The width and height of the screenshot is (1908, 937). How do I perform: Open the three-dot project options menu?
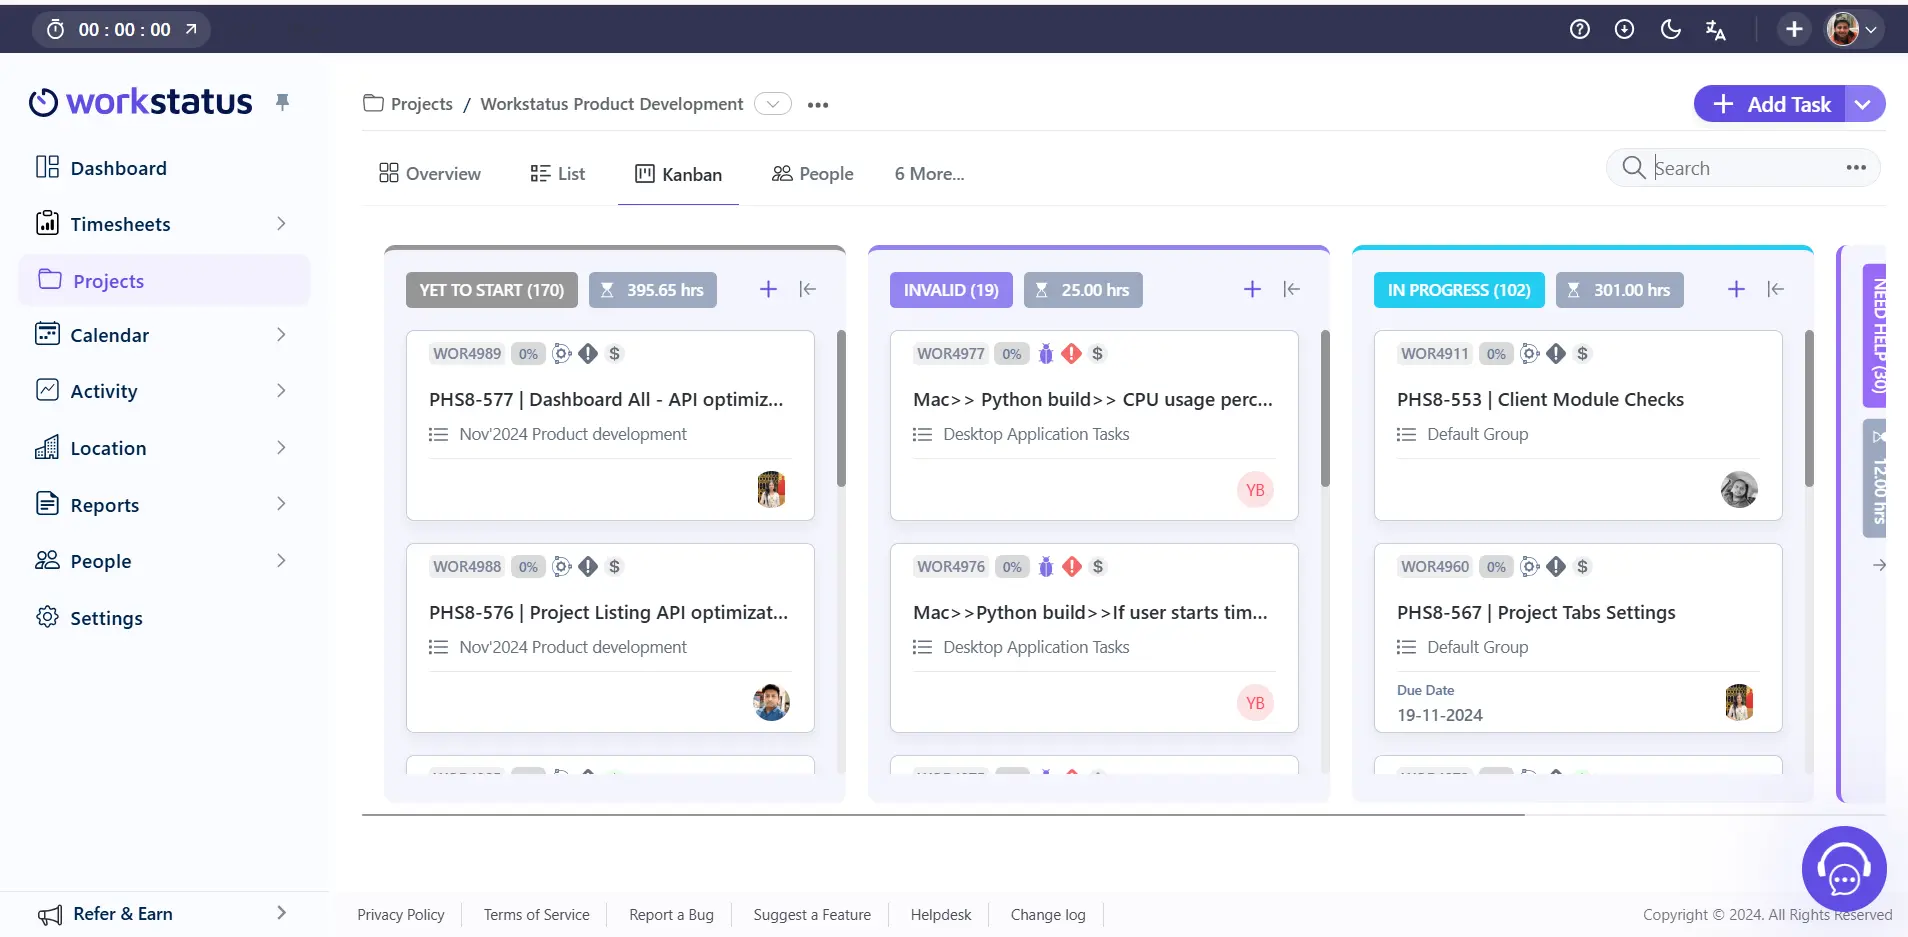(818, 105)
